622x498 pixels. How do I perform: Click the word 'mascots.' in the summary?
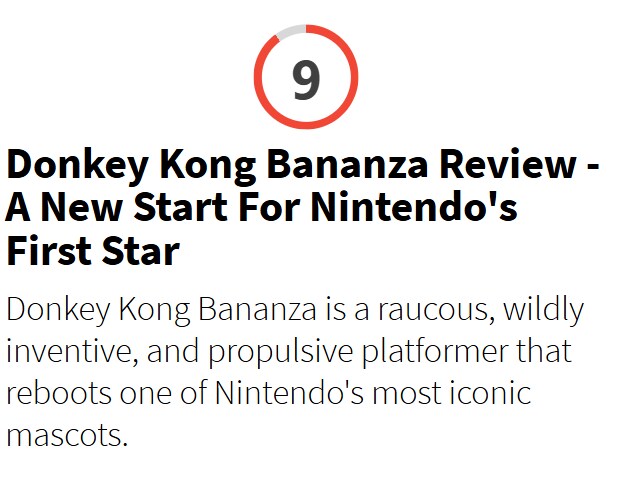(x=67, y=436)
